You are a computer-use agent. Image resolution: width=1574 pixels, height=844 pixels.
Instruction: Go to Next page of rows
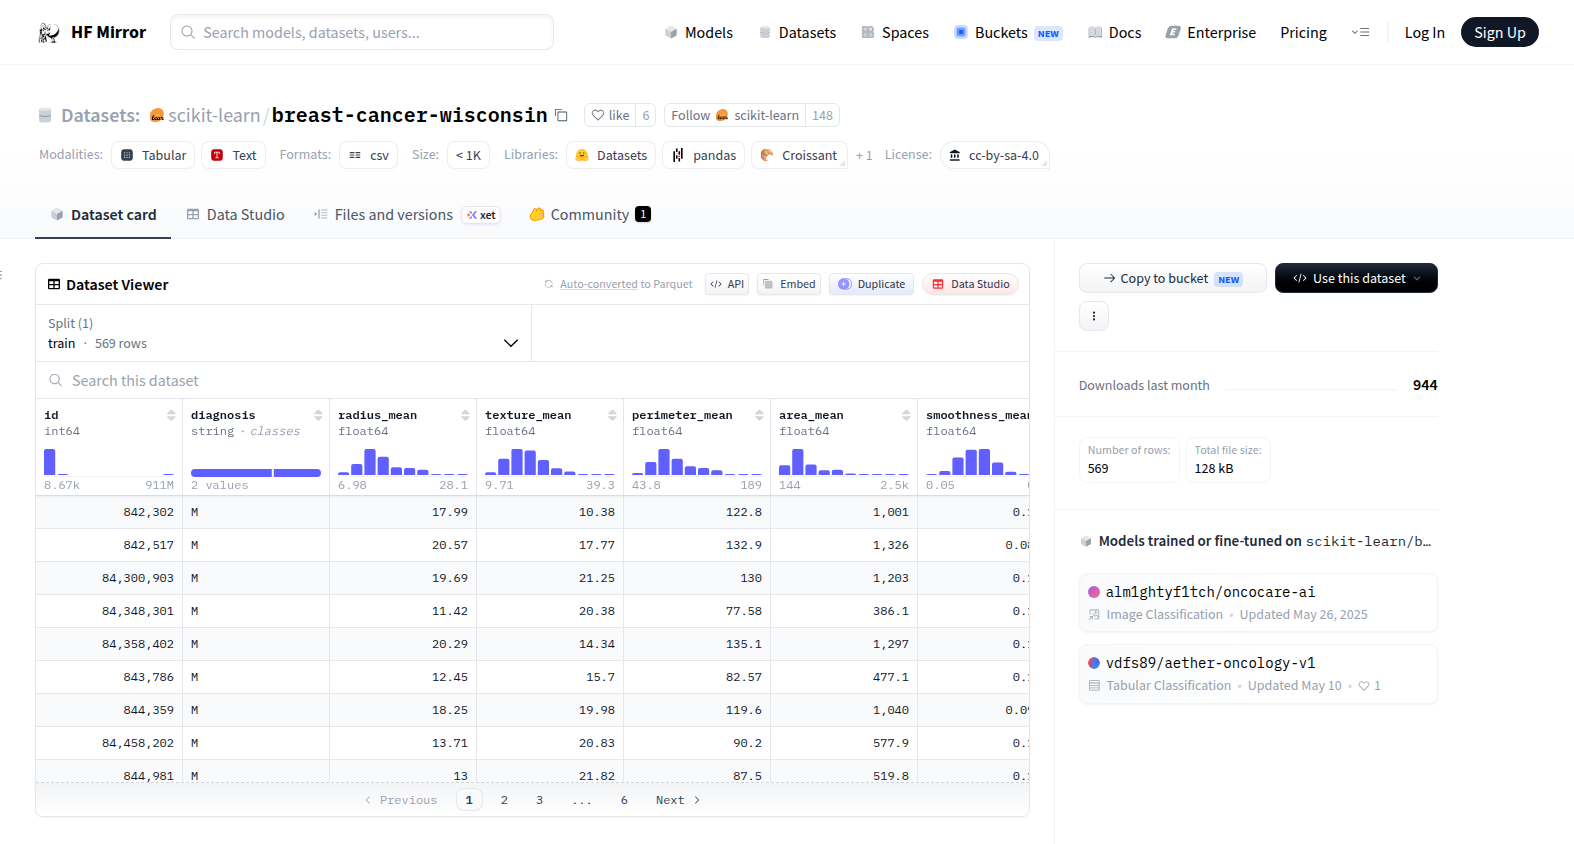(x=678, y=800)
